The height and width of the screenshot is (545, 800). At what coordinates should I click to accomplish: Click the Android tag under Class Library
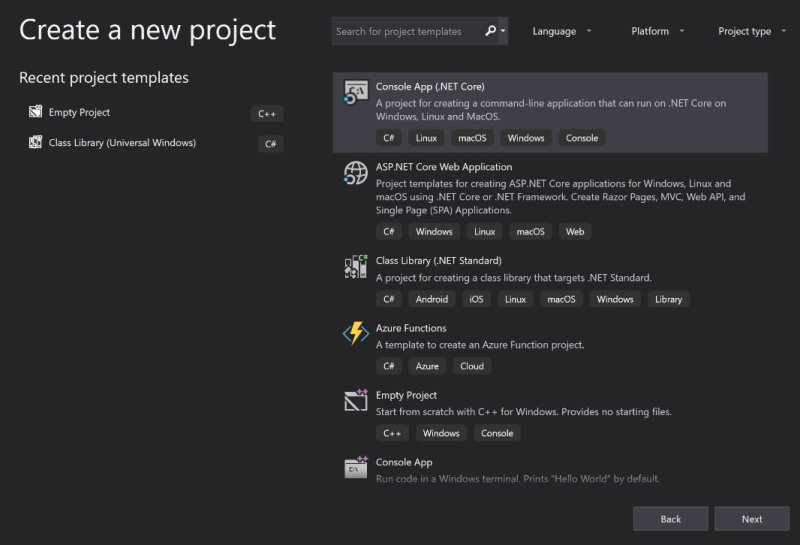[432, 299]
